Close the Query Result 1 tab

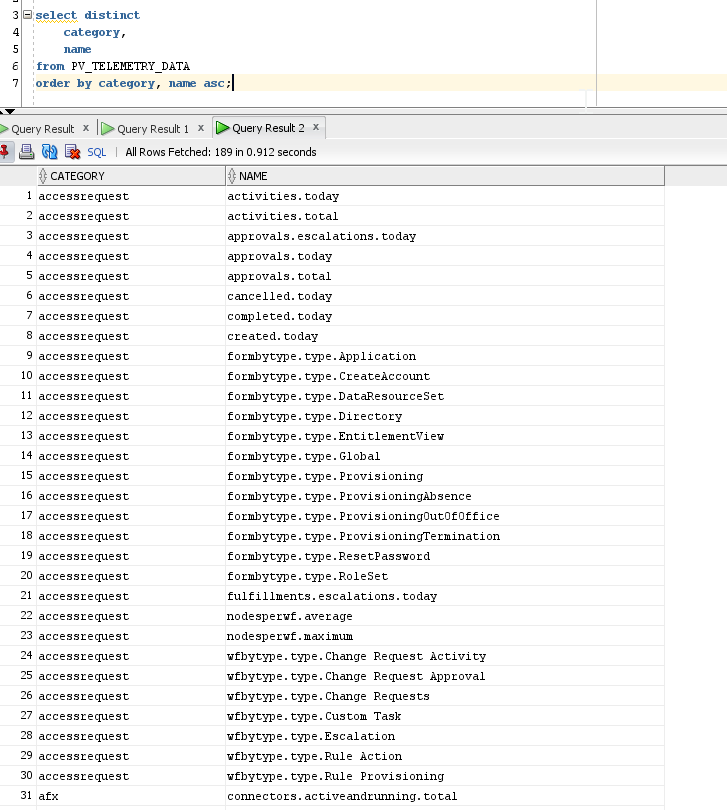coord(200,128)
